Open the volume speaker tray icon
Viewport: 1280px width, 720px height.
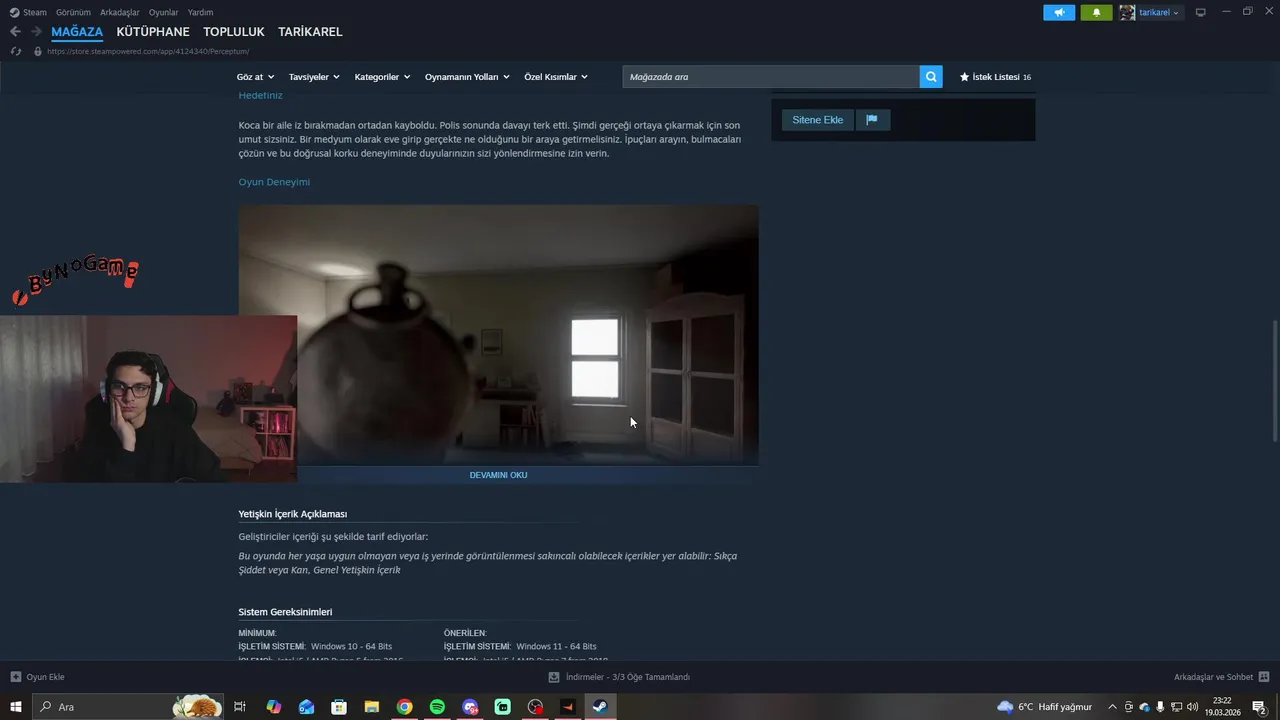[1192, 707]
